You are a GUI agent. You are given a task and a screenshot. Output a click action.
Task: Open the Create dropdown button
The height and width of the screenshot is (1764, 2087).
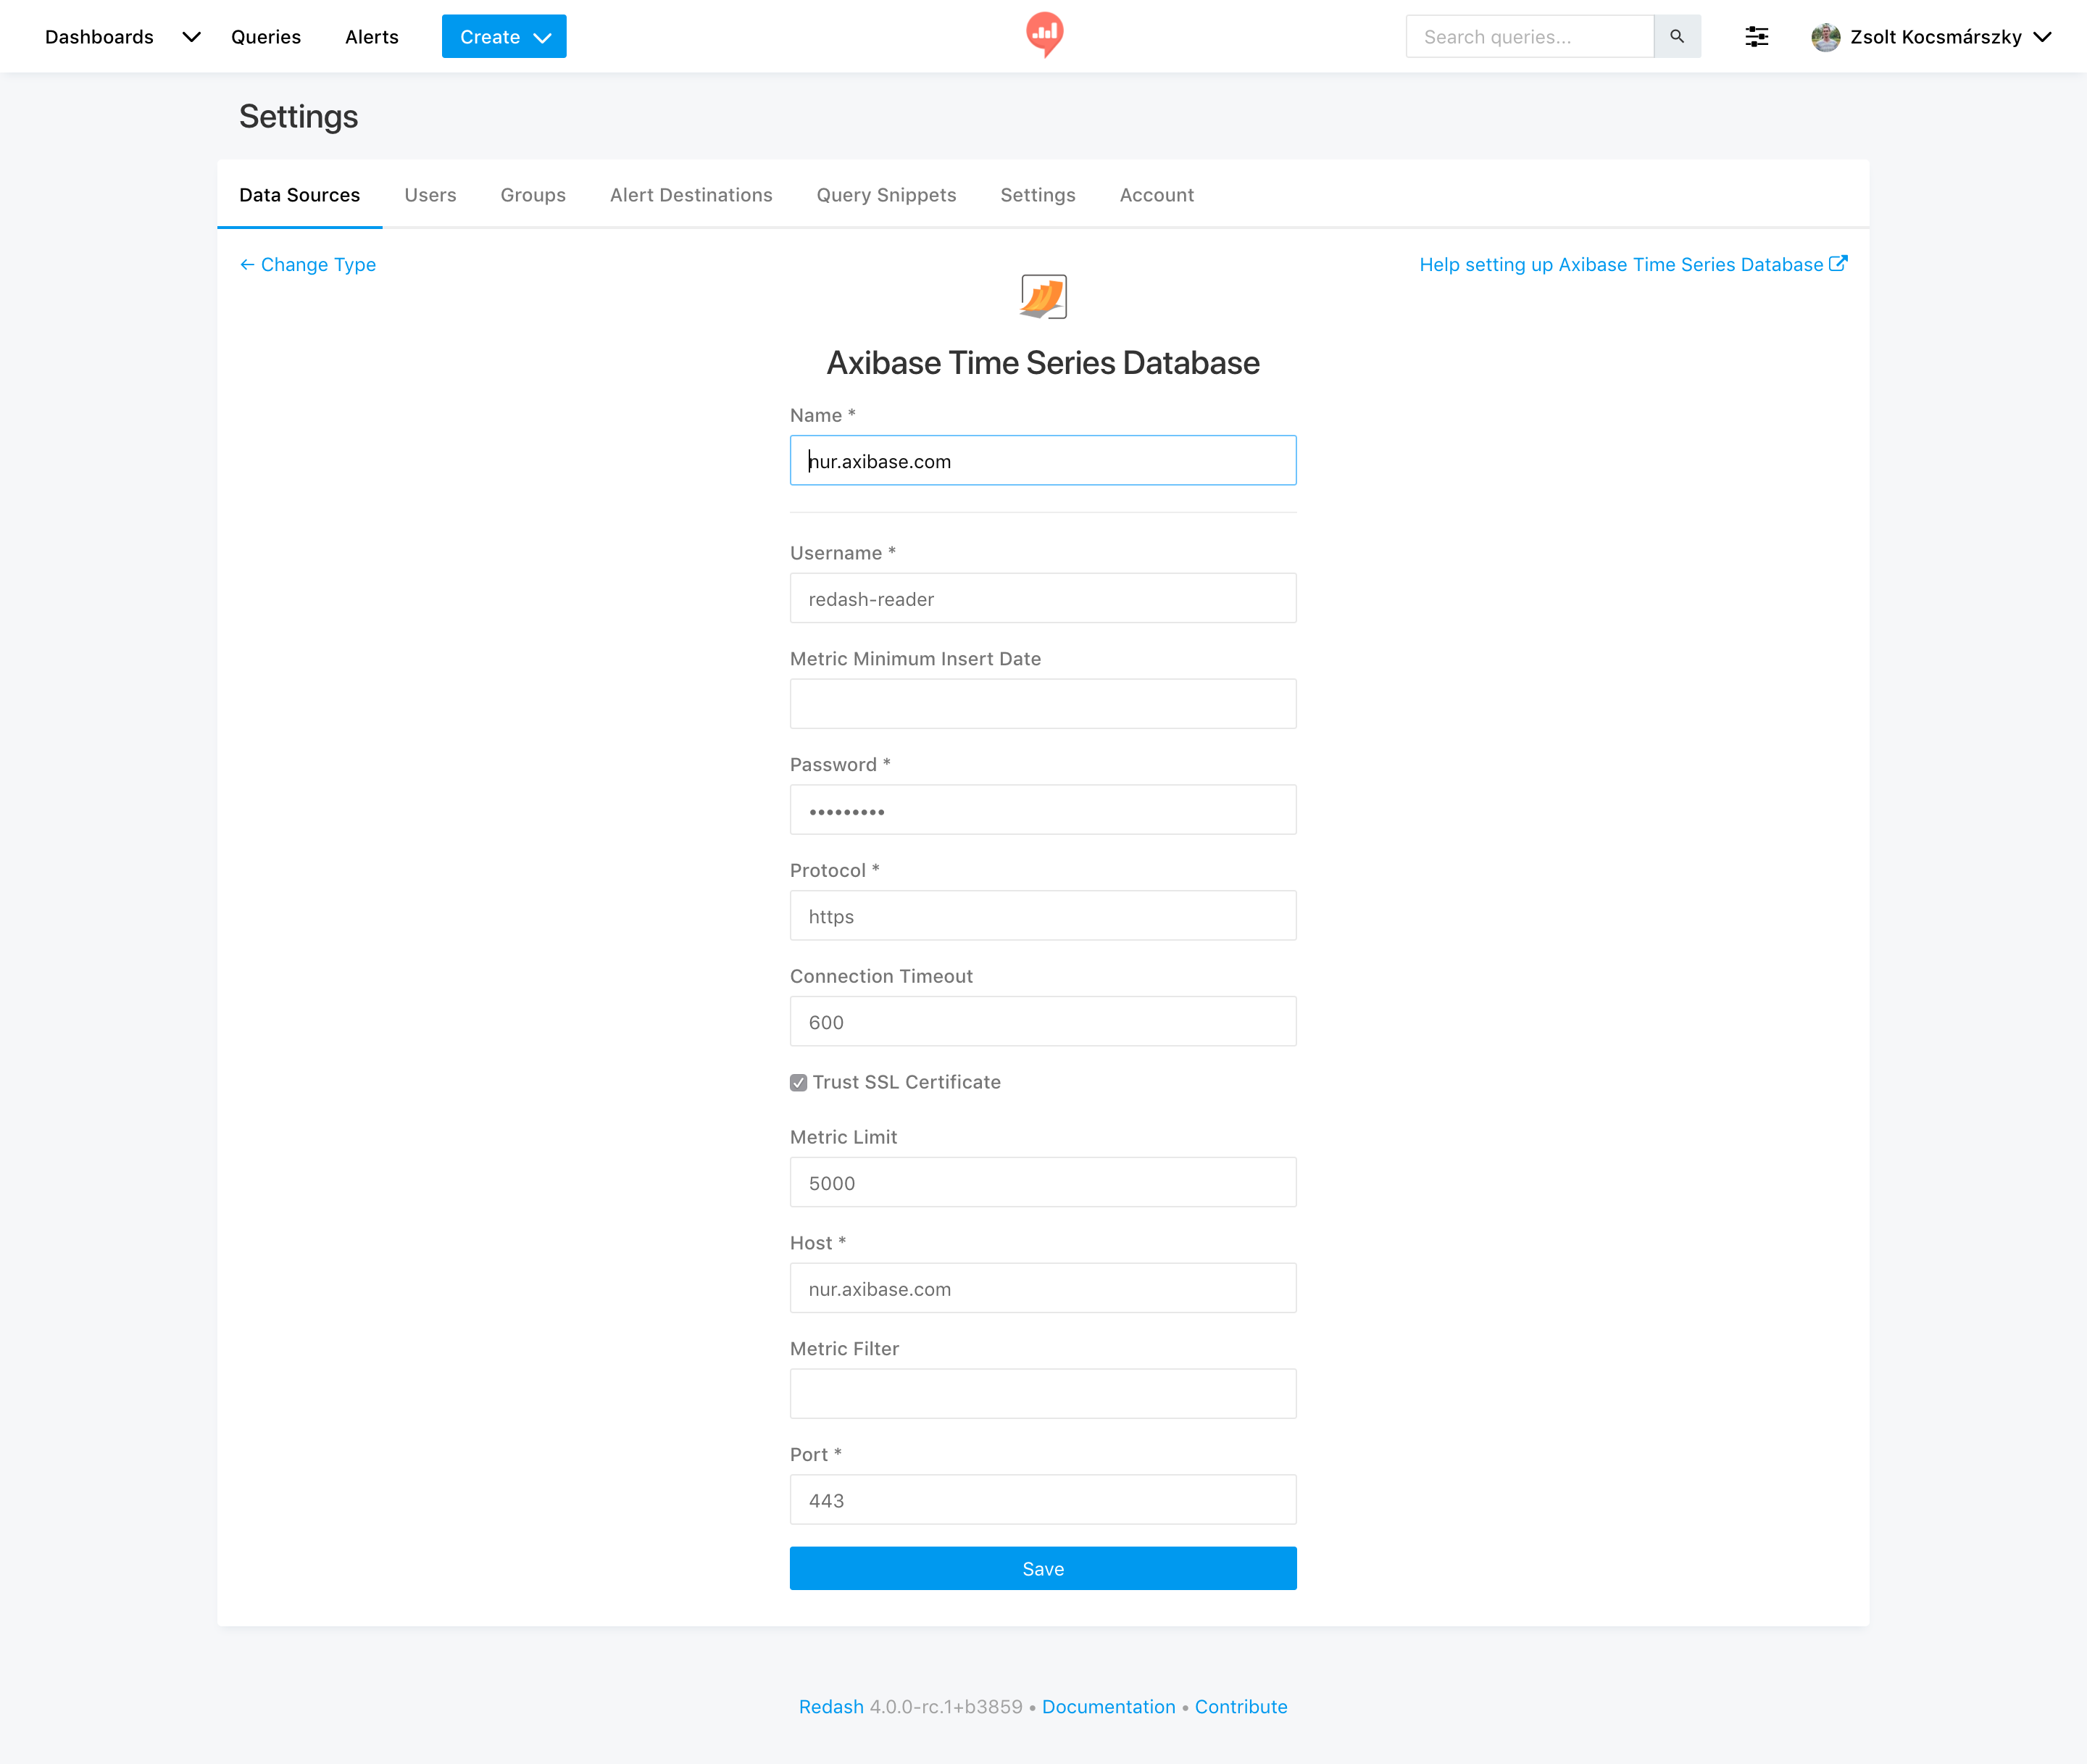click(x=504, y=37)
